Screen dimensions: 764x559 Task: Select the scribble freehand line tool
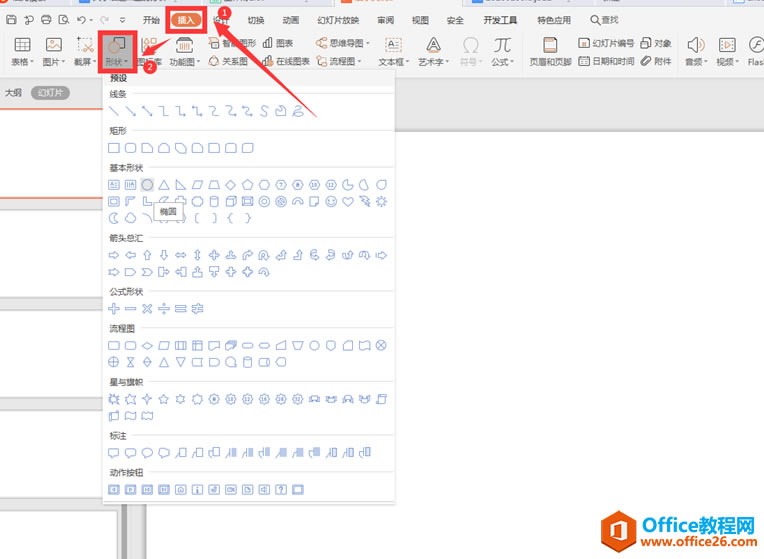(x=298, y=111)
